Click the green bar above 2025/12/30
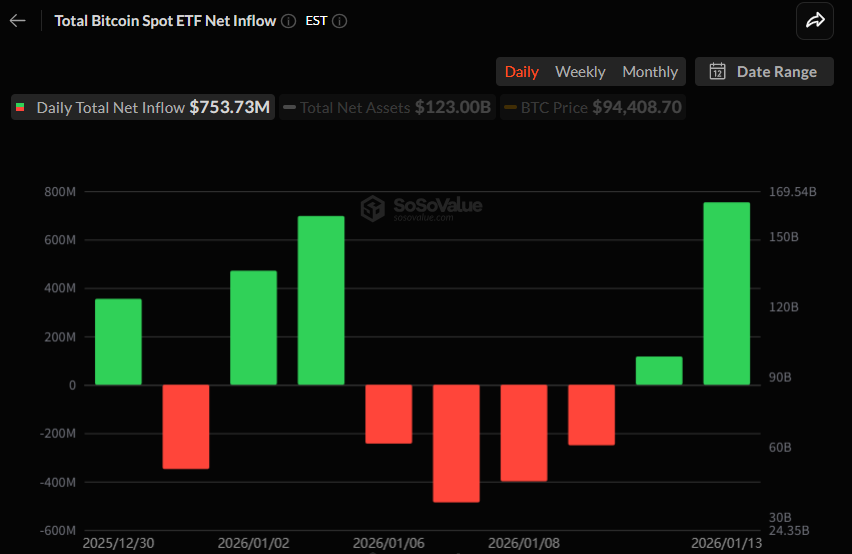Viewport: 852px width, 554px height. click(x=118, y=341)
